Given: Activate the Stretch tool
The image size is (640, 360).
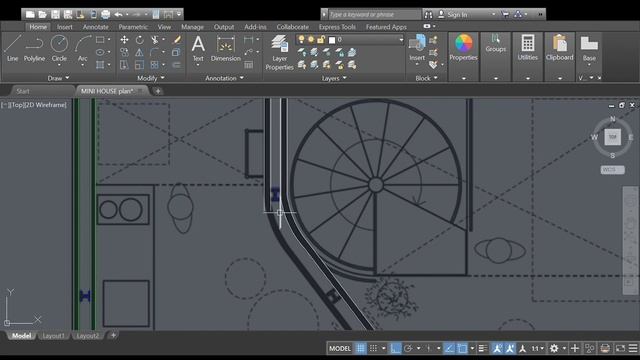Looking at the screenshot, I should pyautogui.click(x=124, y=64).
